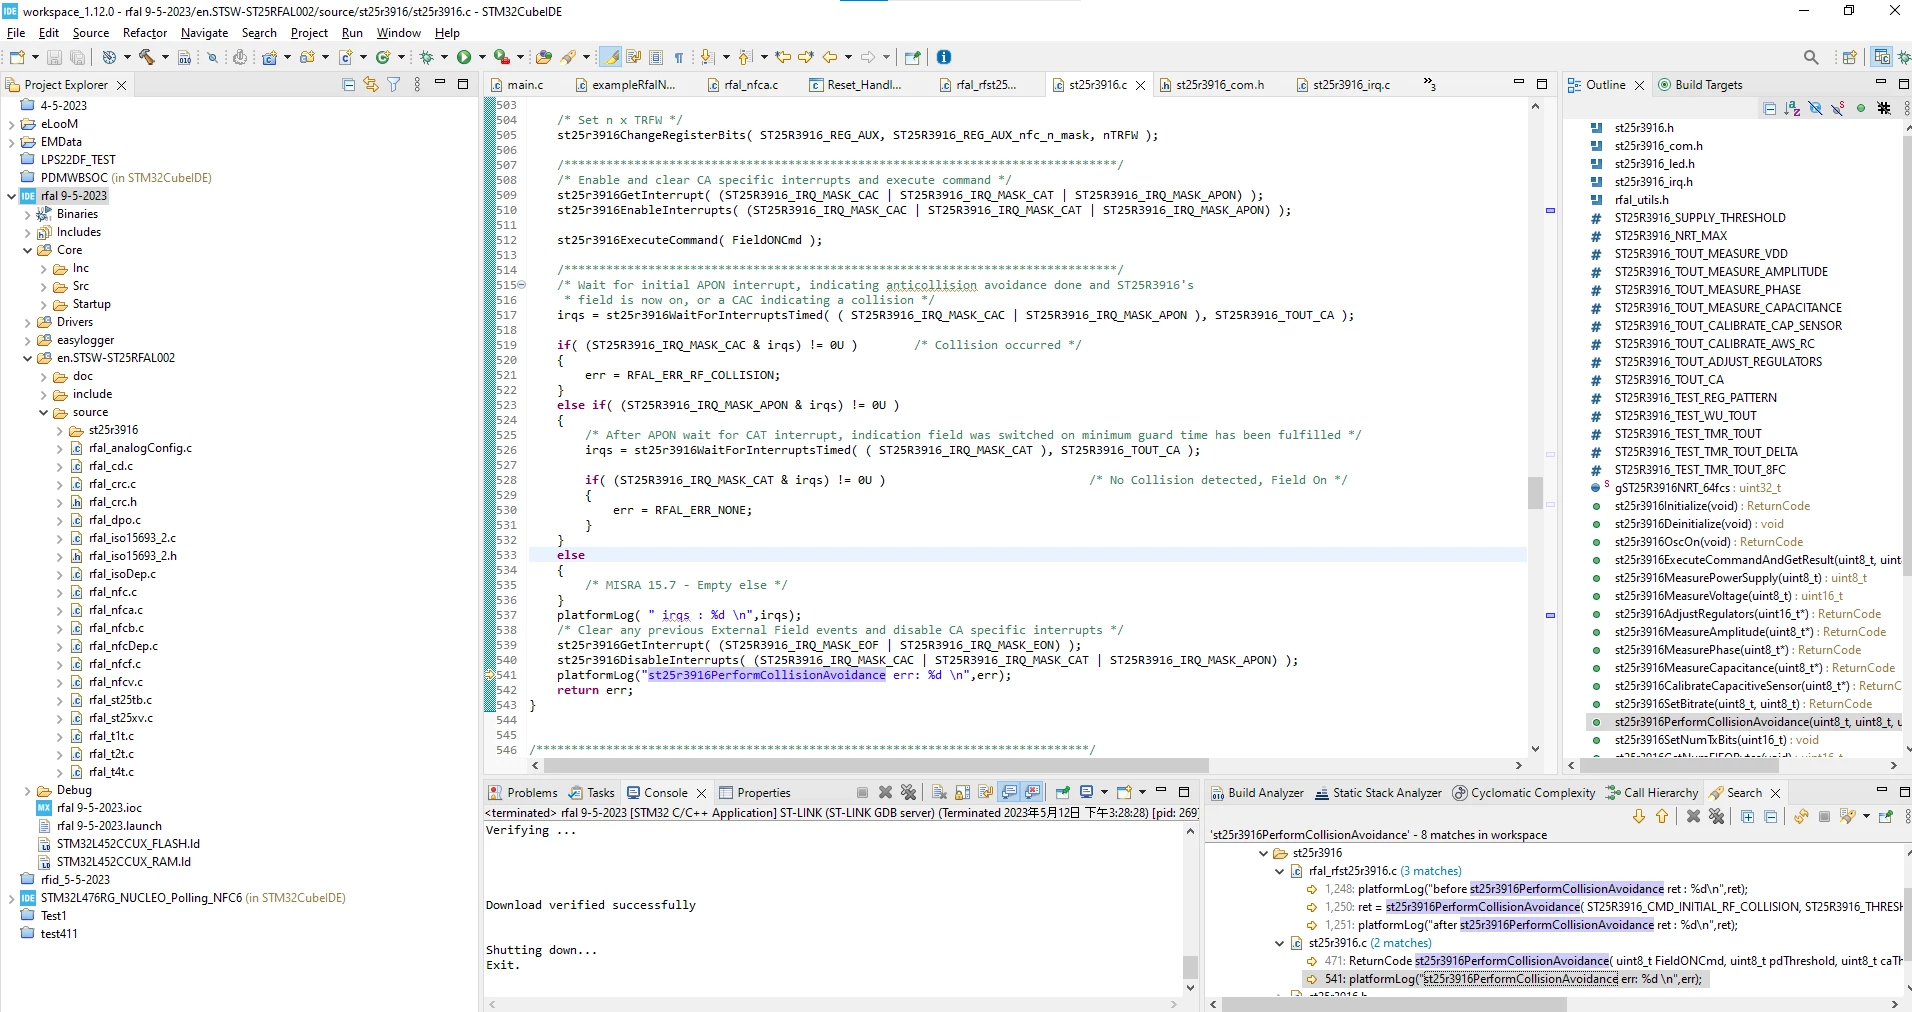Toggle Show Console on standard output change
This screenshot has width=1912, height=1012.
(1009, 792)
